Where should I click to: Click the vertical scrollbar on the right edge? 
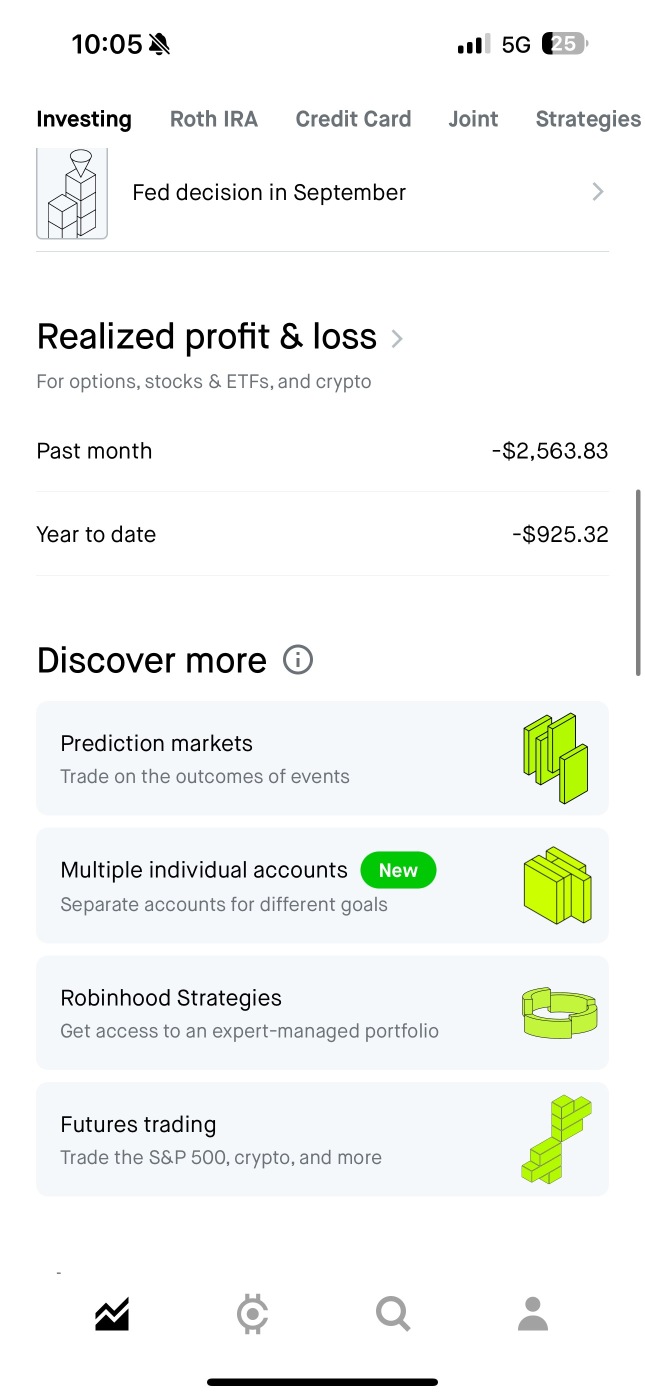tap(638, 583)
